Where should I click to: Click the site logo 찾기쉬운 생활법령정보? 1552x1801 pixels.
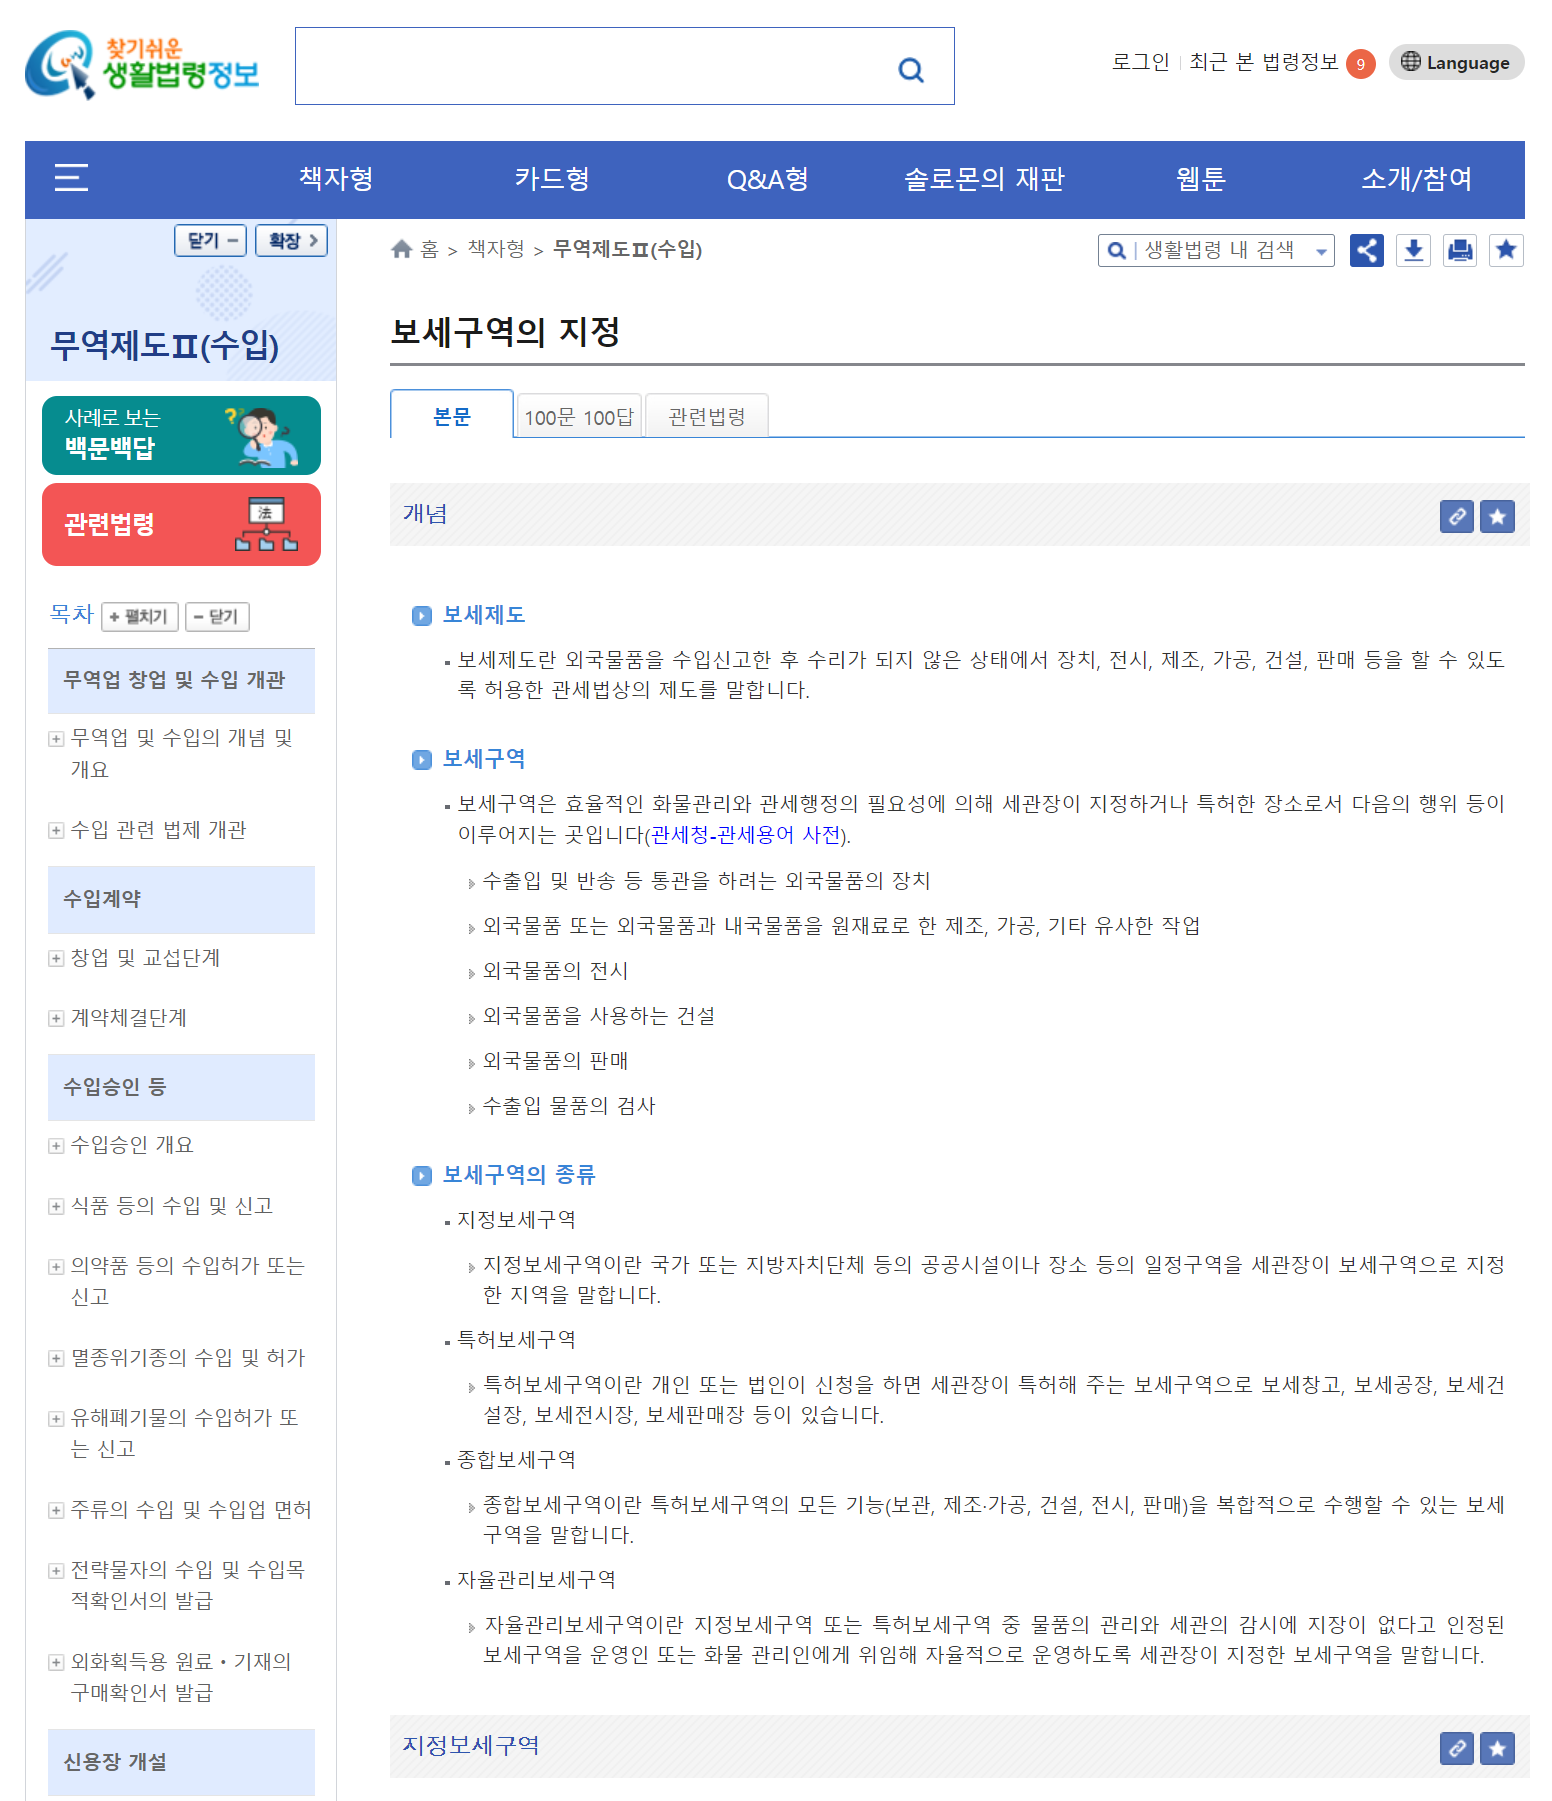click(x=142, y=65)
